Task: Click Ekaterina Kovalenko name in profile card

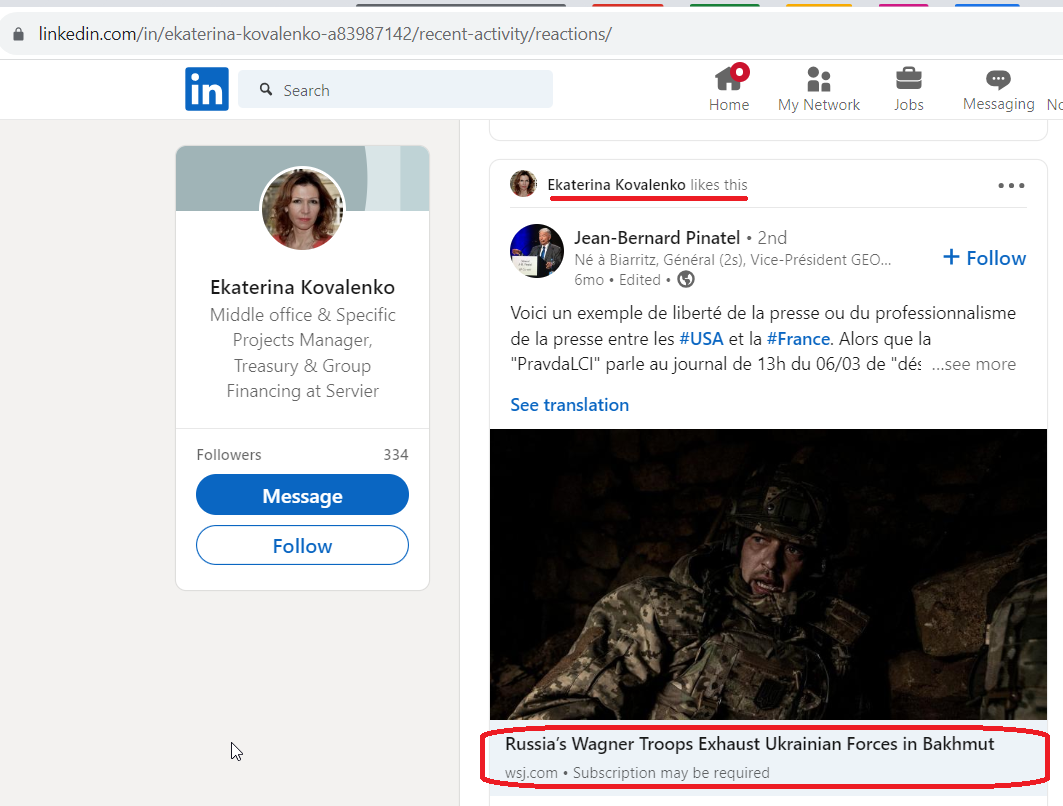Action: 302,287
